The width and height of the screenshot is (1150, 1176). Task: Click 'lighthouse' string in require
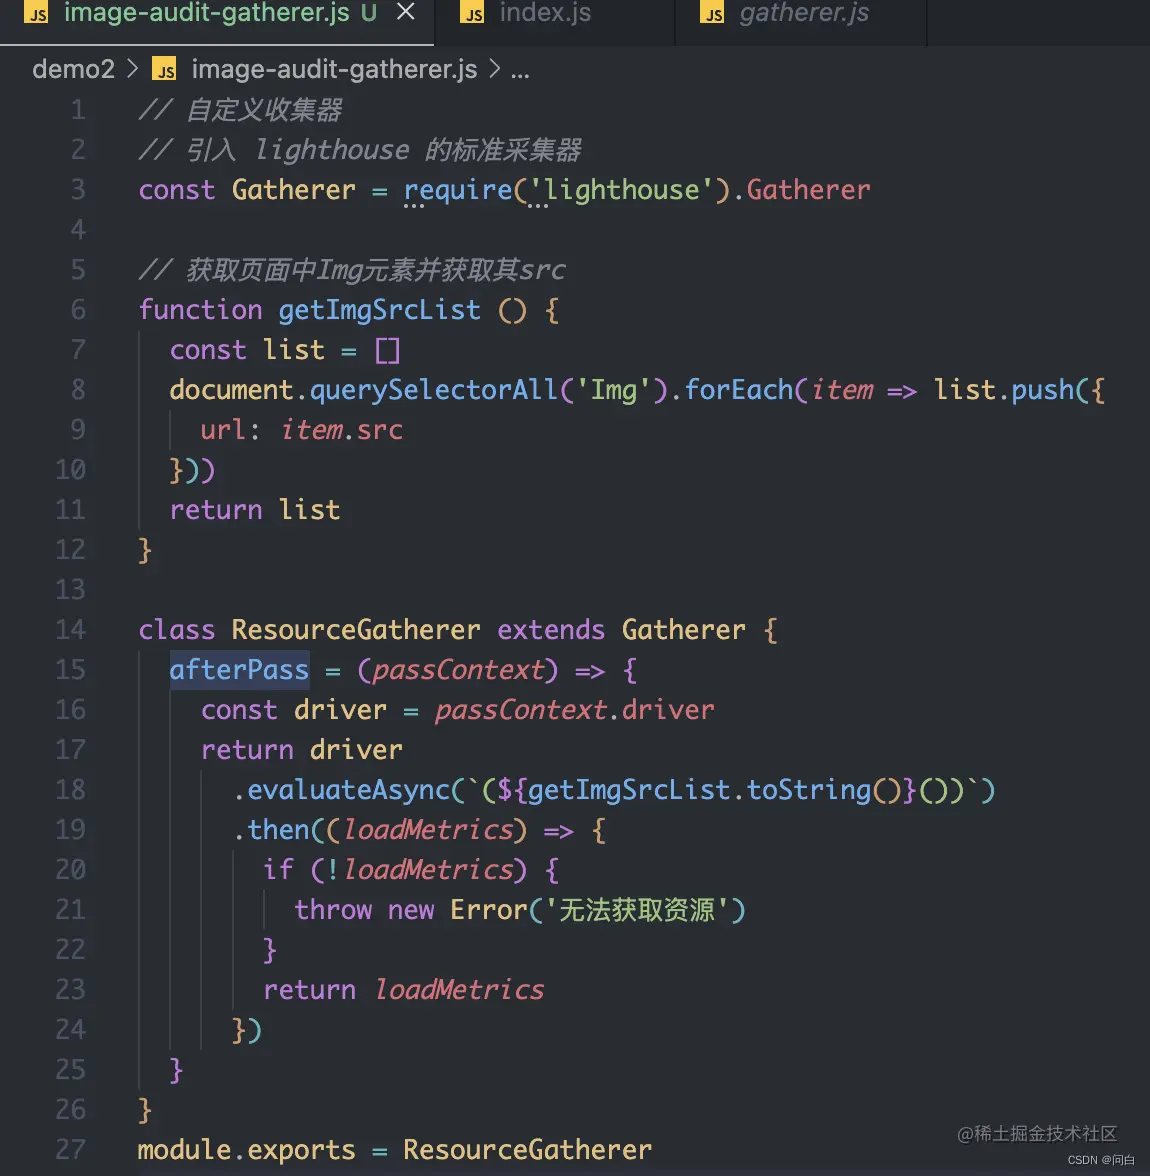[621, 190]
